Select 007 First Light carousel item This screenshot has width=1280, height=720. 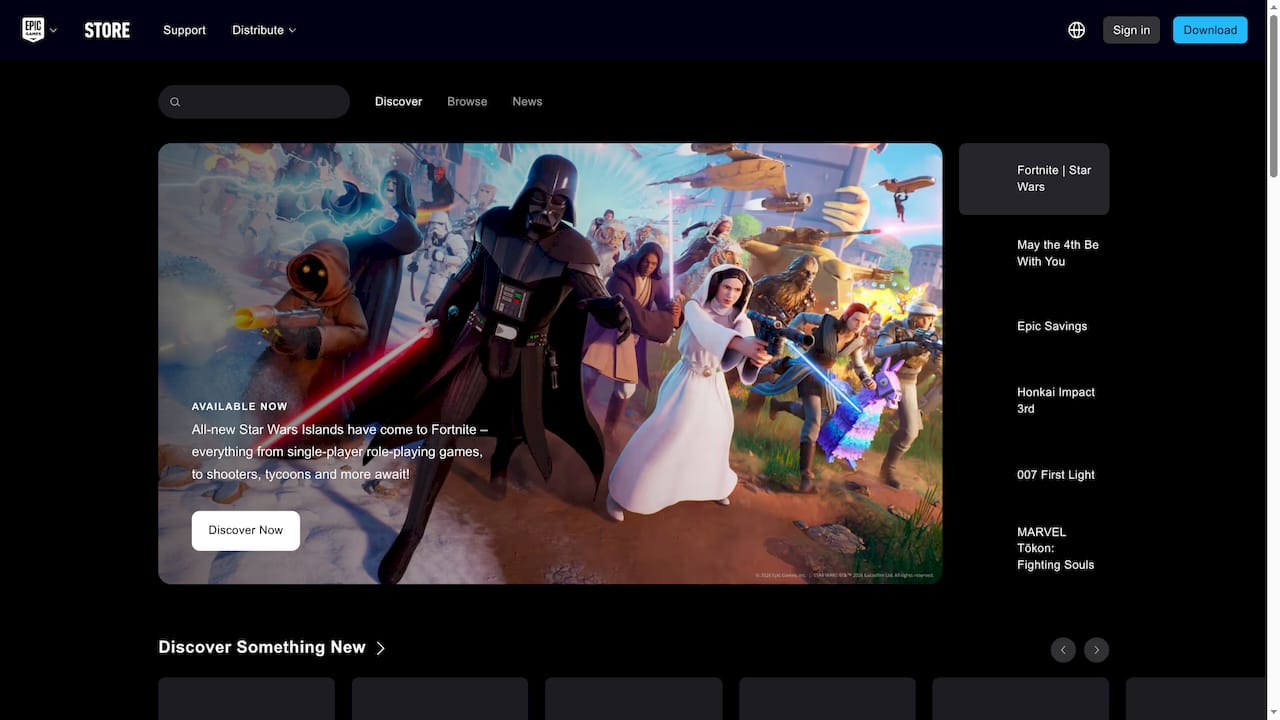pyautogui.click(x=1034, y=475)
